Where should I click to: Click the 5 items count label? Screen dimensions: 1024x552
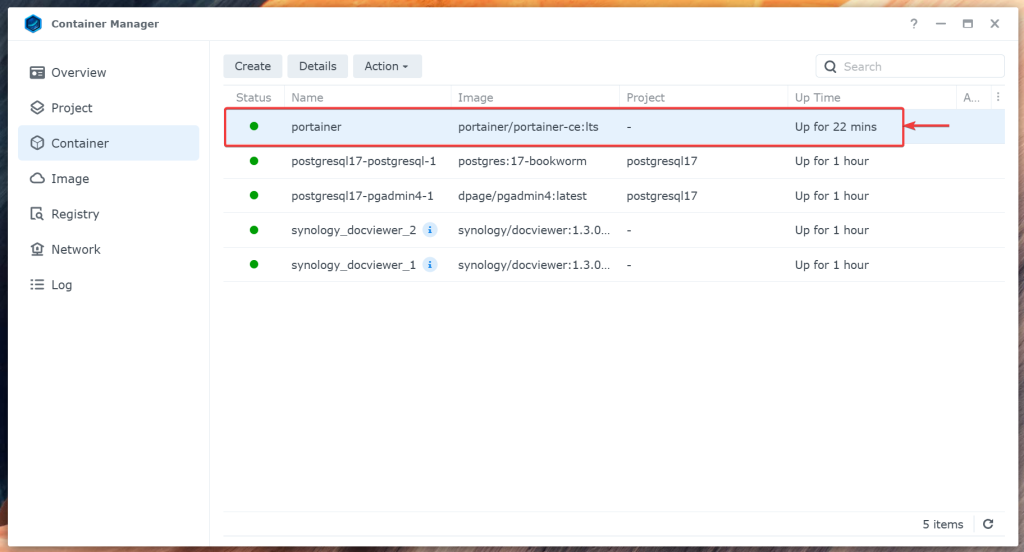pyautogui.click(x=942, y=524)
